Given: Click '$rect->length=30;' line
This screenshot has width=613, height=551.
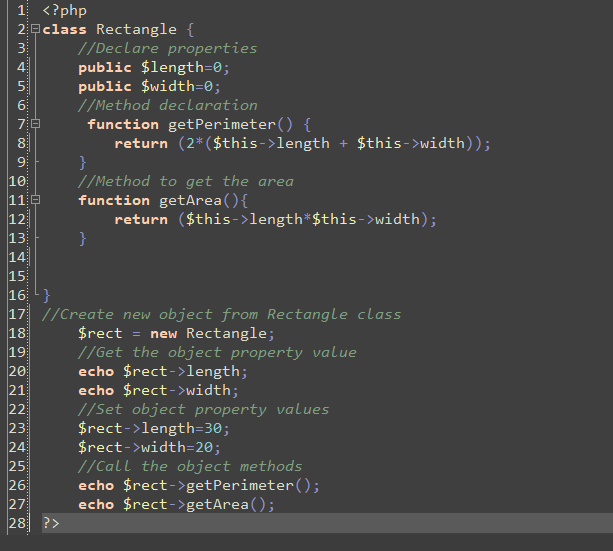Looking at the screenshot, I should tap(154, 429).
